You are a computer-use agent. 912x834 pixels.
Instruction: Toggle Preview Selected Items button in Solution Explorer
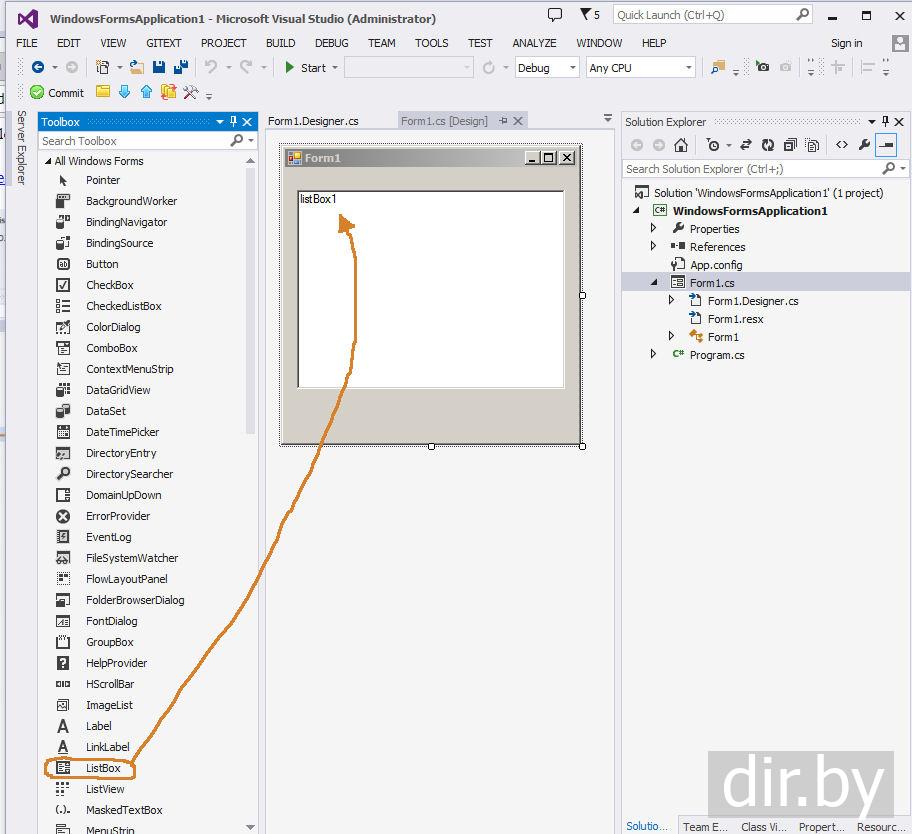(886, 145)
